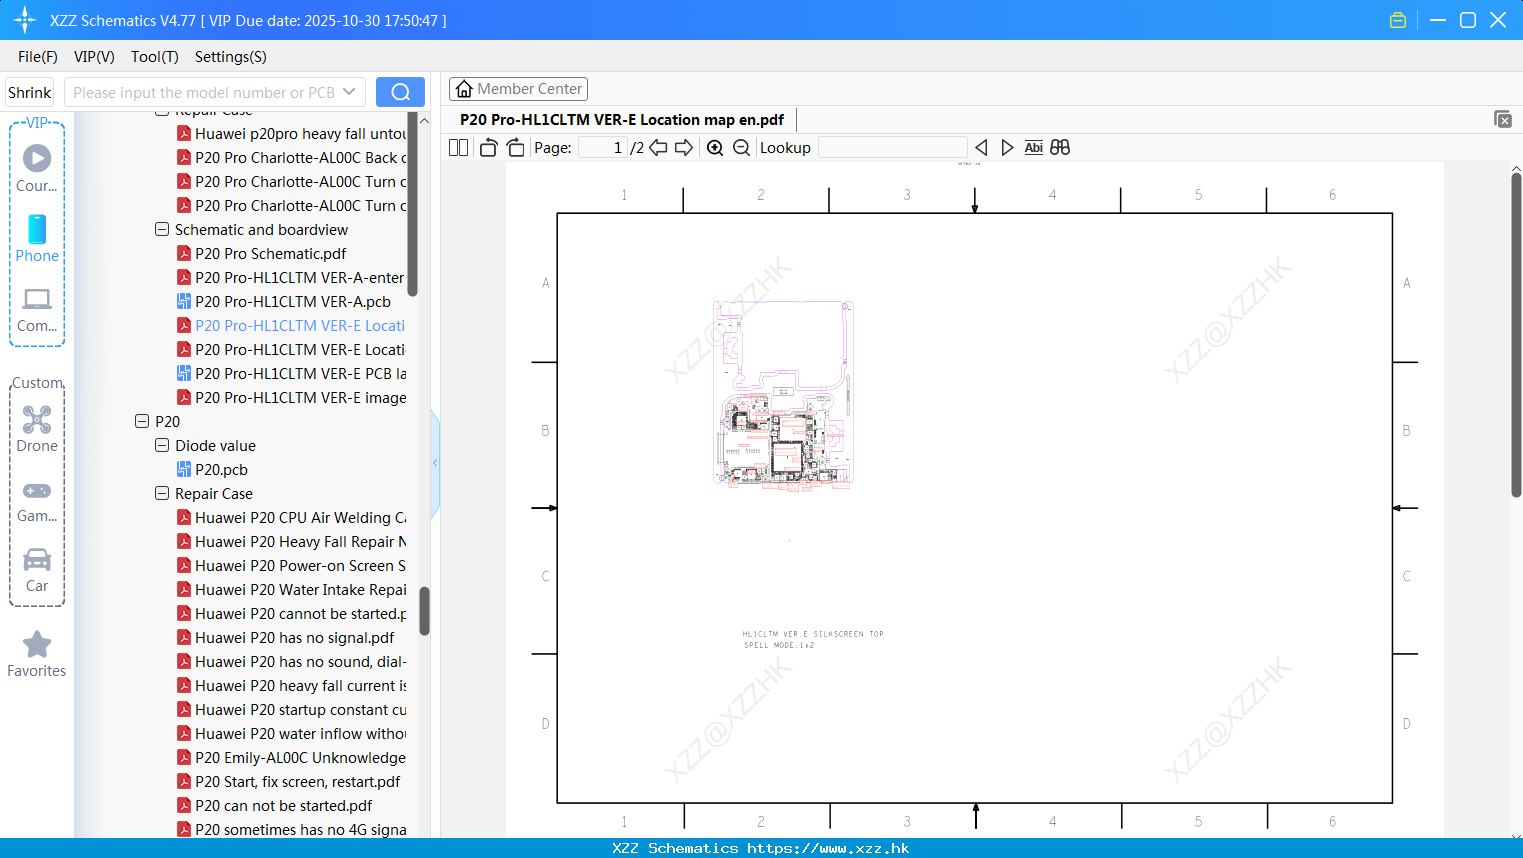1523x858 pixels.
Task: Click the blue search button
Action: point(400,92)
